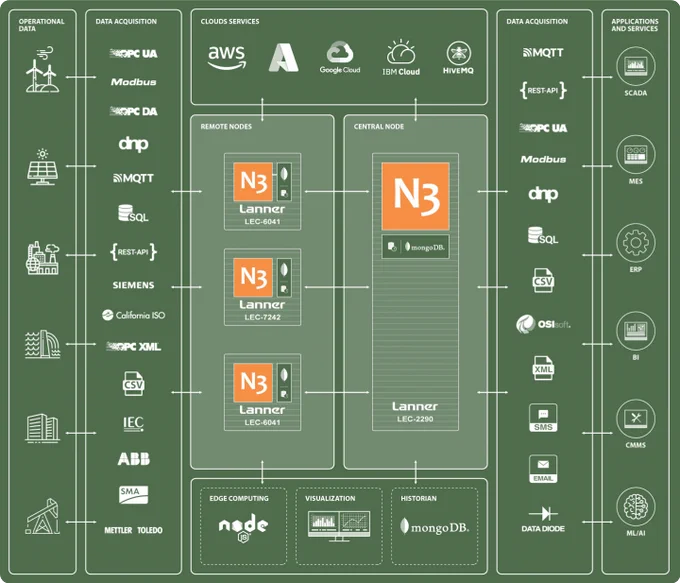Click the LEC-2290 label
680x583 pixels.
pos(415,419)
